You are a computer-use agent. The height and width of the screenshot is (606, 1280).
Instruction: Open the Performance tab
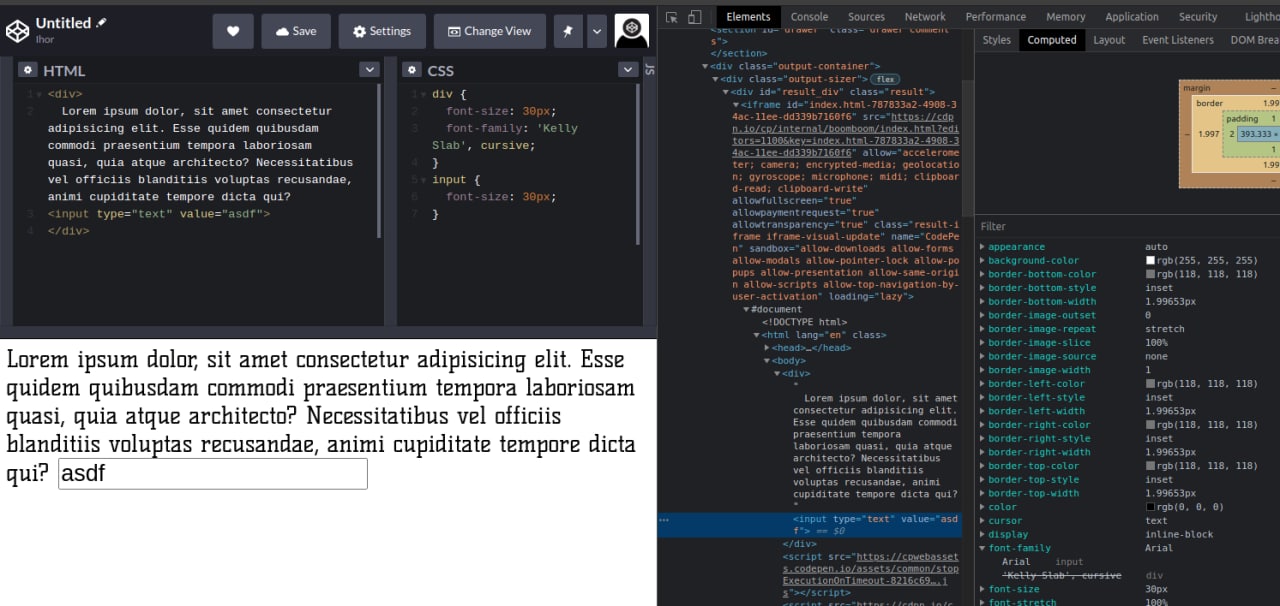click(x=996, y=17)
